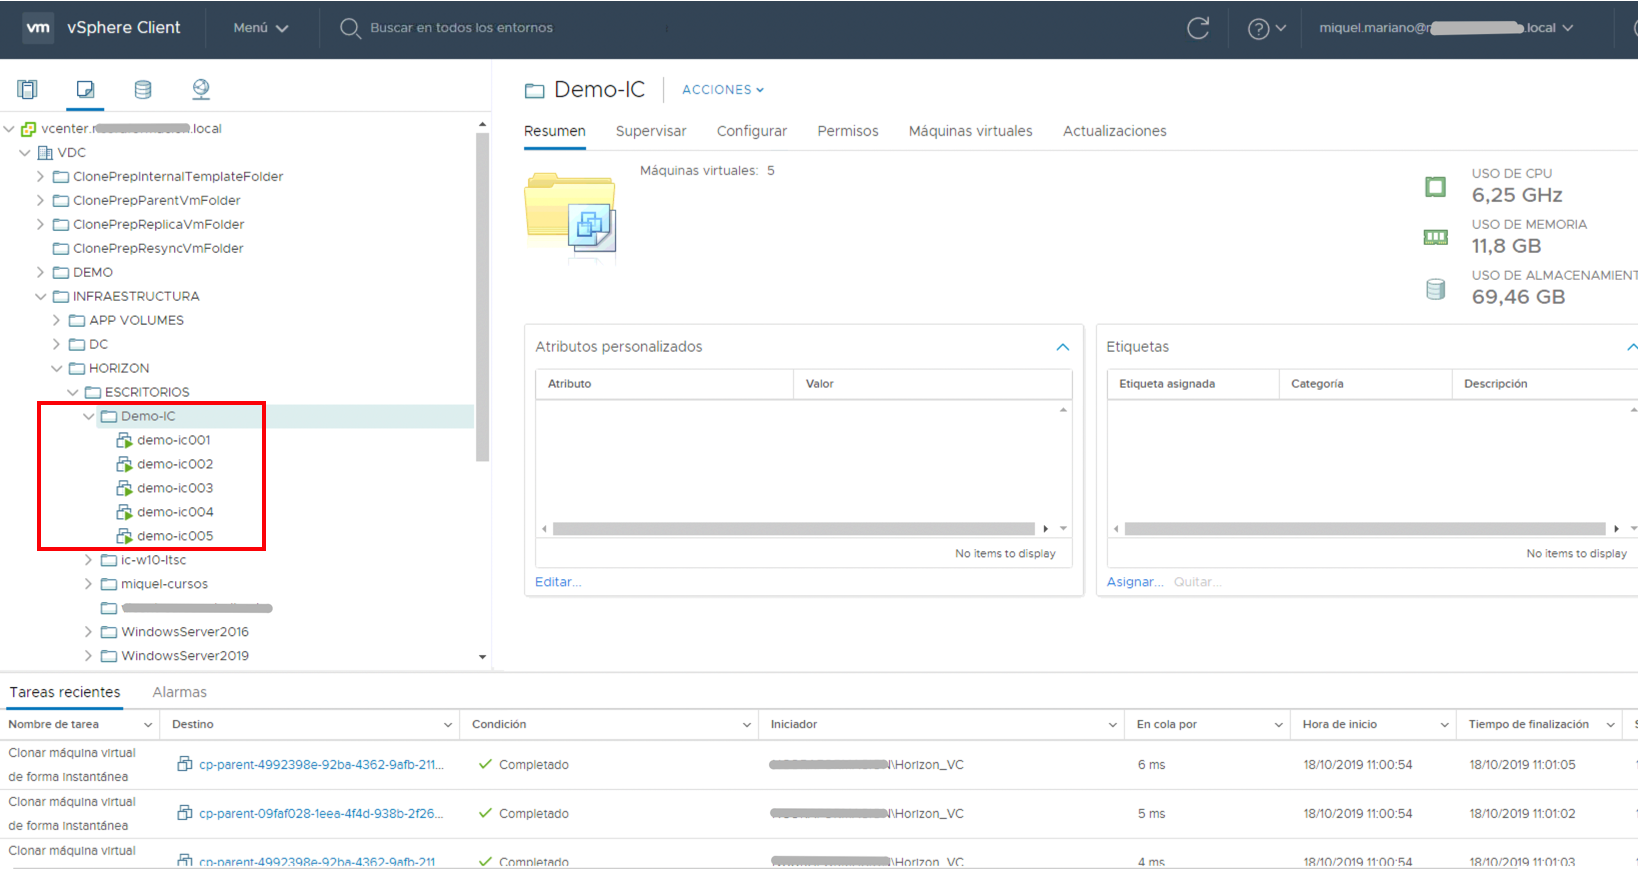1638x869 pixels.
Task: Click the Demo-IC folder icon in title
Action: [x=535, y=91]
